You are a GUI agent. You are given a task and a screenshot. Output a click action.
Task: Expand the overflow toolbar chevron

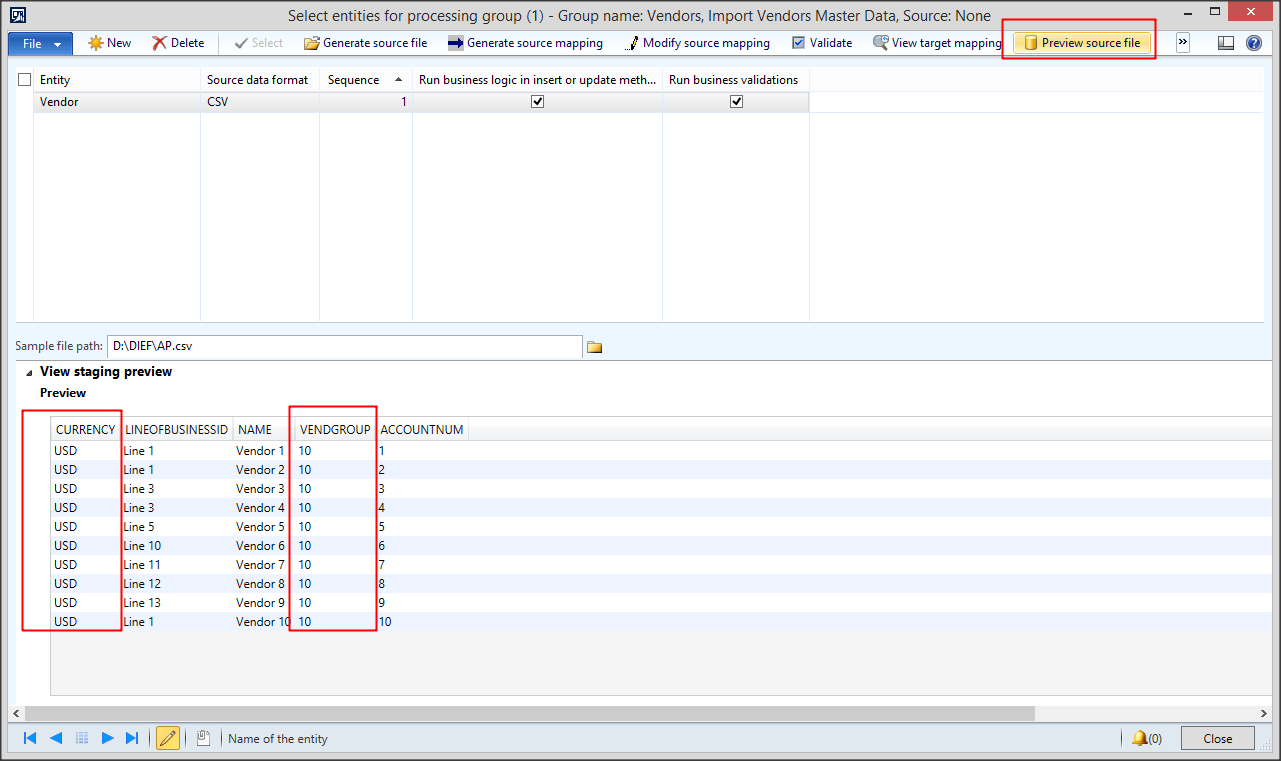(x=1182, y=43)
